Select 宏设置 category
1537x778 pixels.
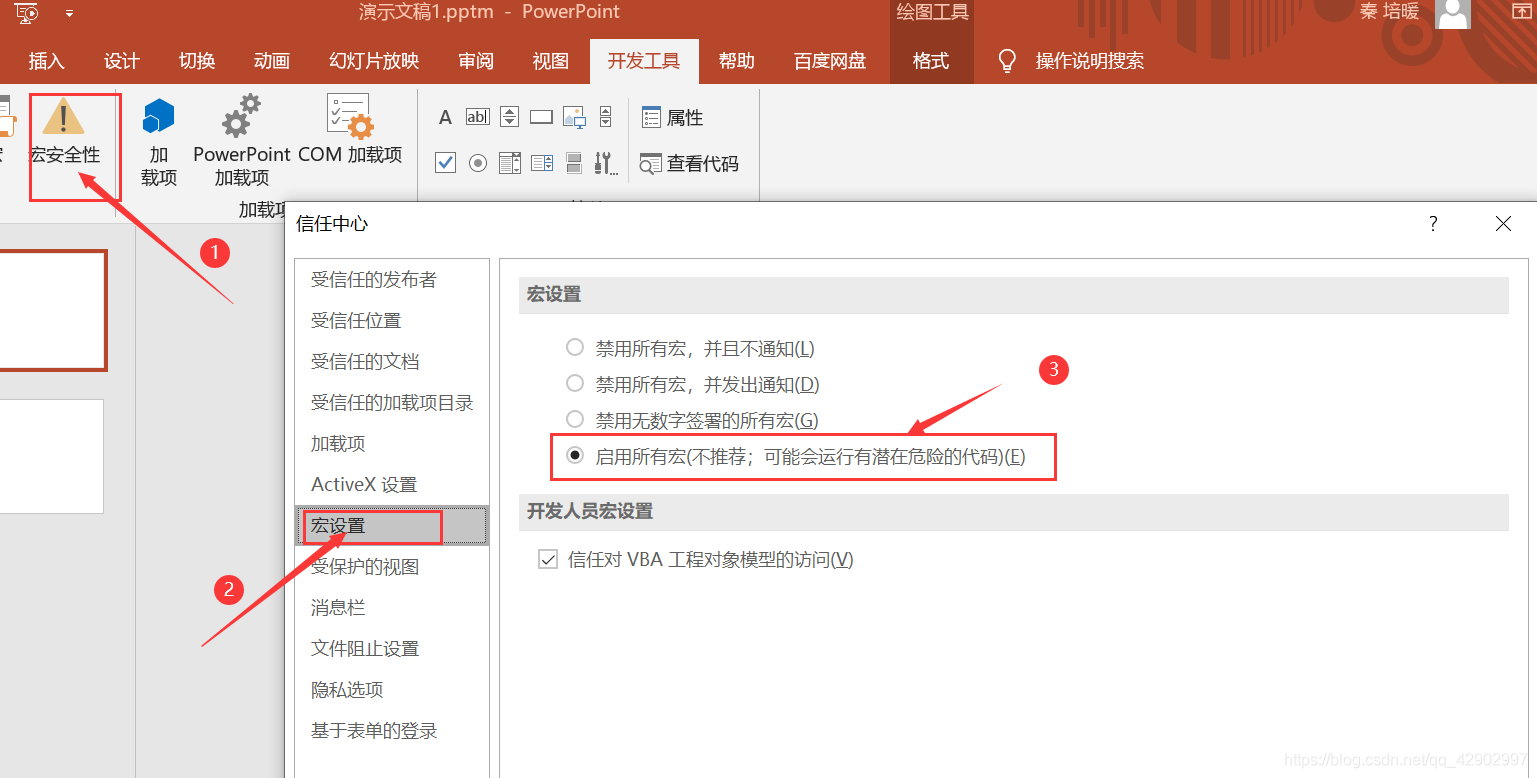(x=391, y=526)
